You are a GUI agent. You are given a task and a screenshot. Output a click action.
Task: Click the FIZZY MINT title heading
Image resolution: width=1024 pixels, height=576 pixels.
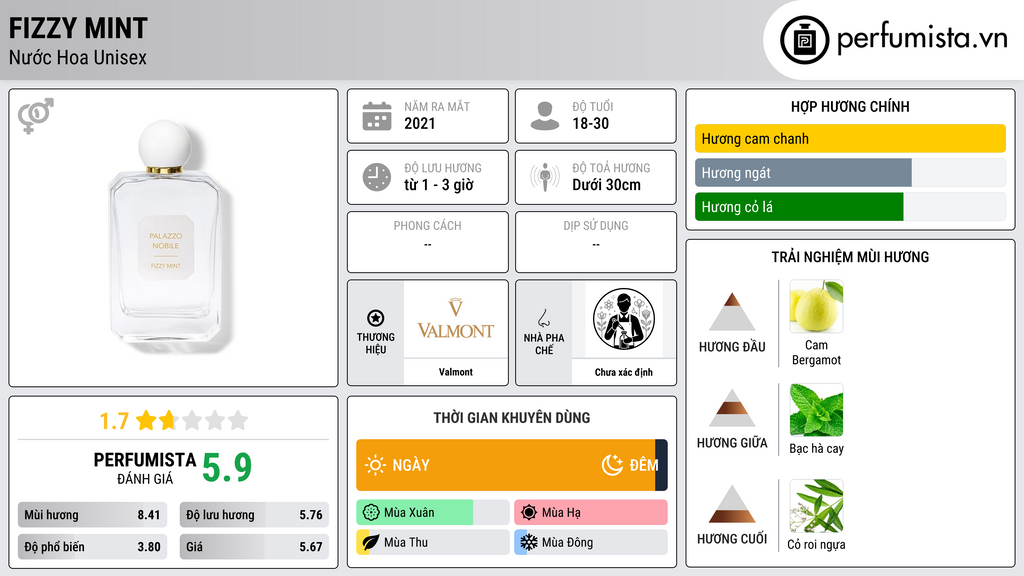pyautogui.click(x=78, y=28)
